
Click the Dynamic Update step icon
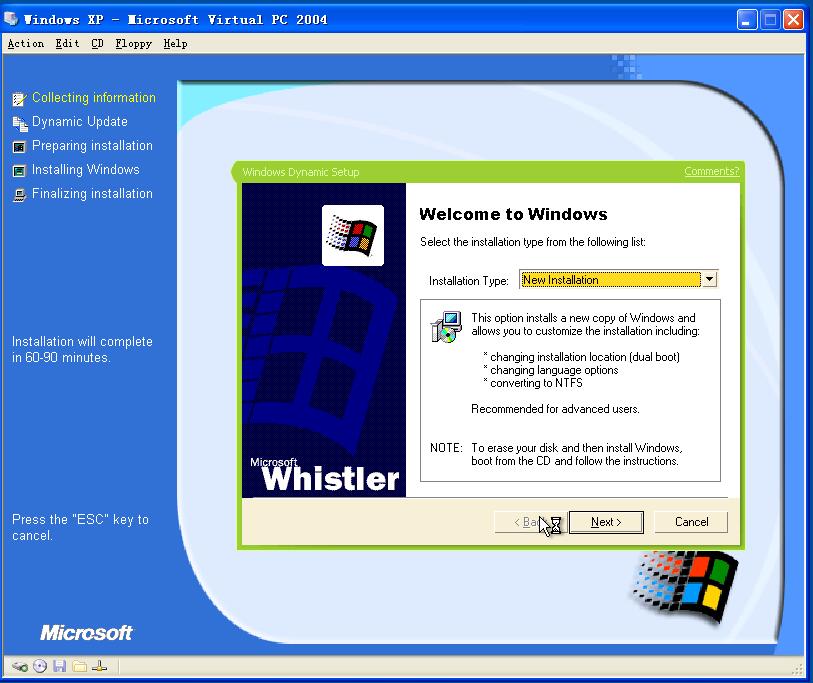point(20,123)
